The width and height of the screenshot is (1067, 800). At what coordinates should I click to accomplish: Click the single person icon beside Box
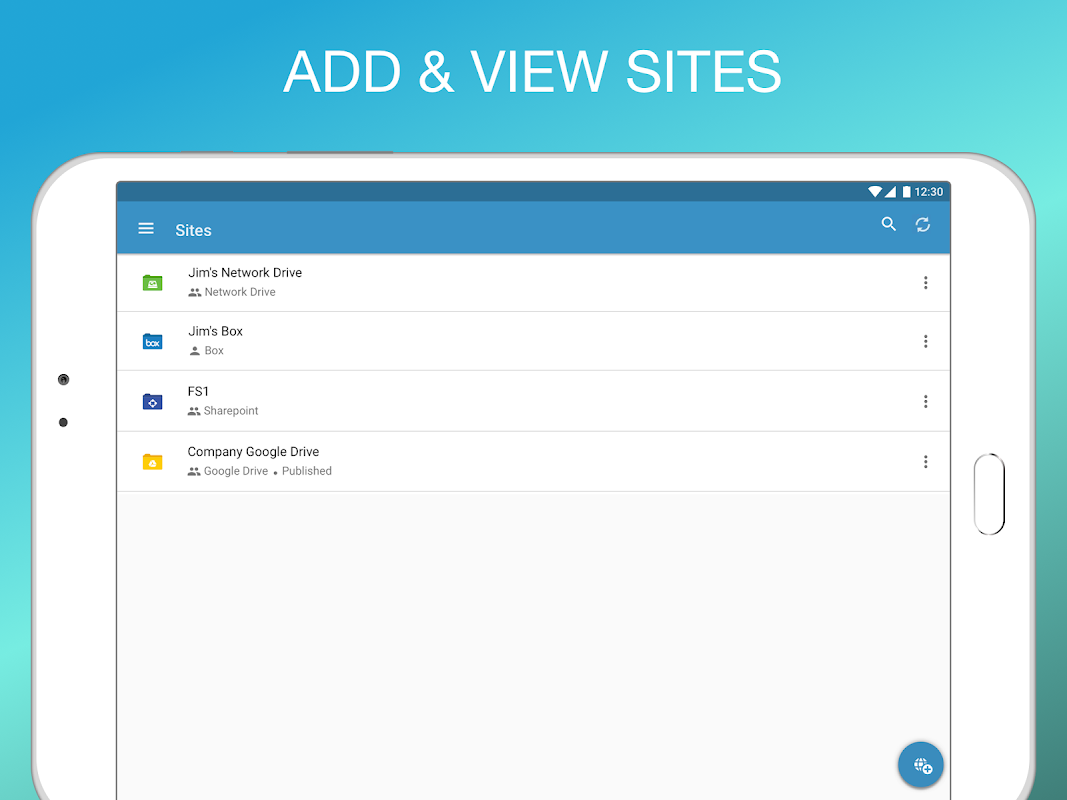(x=195, y=351)
